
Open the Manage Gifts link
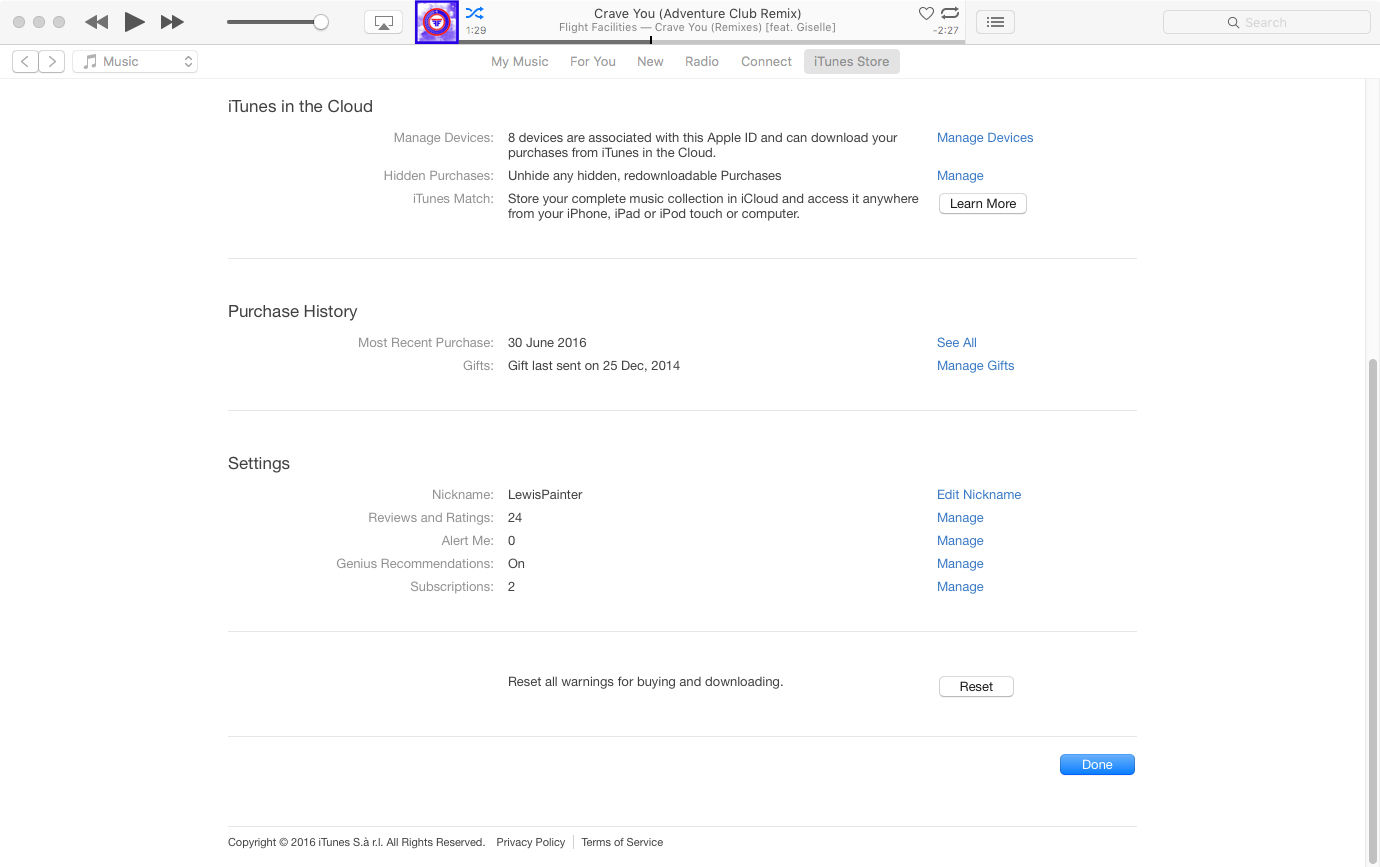[x=975, y=366]
